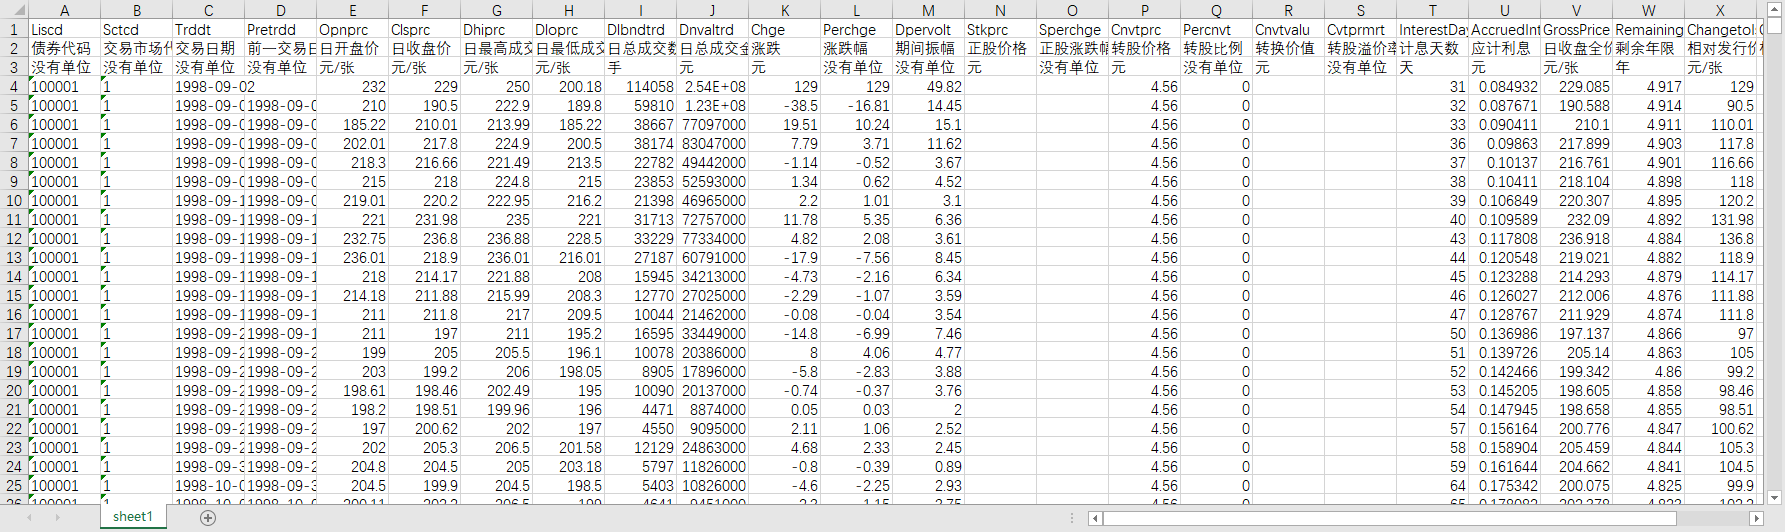Select the Chge header cell
The width and height of the screenshot is (1785, 532).
[x=785, y=30]
